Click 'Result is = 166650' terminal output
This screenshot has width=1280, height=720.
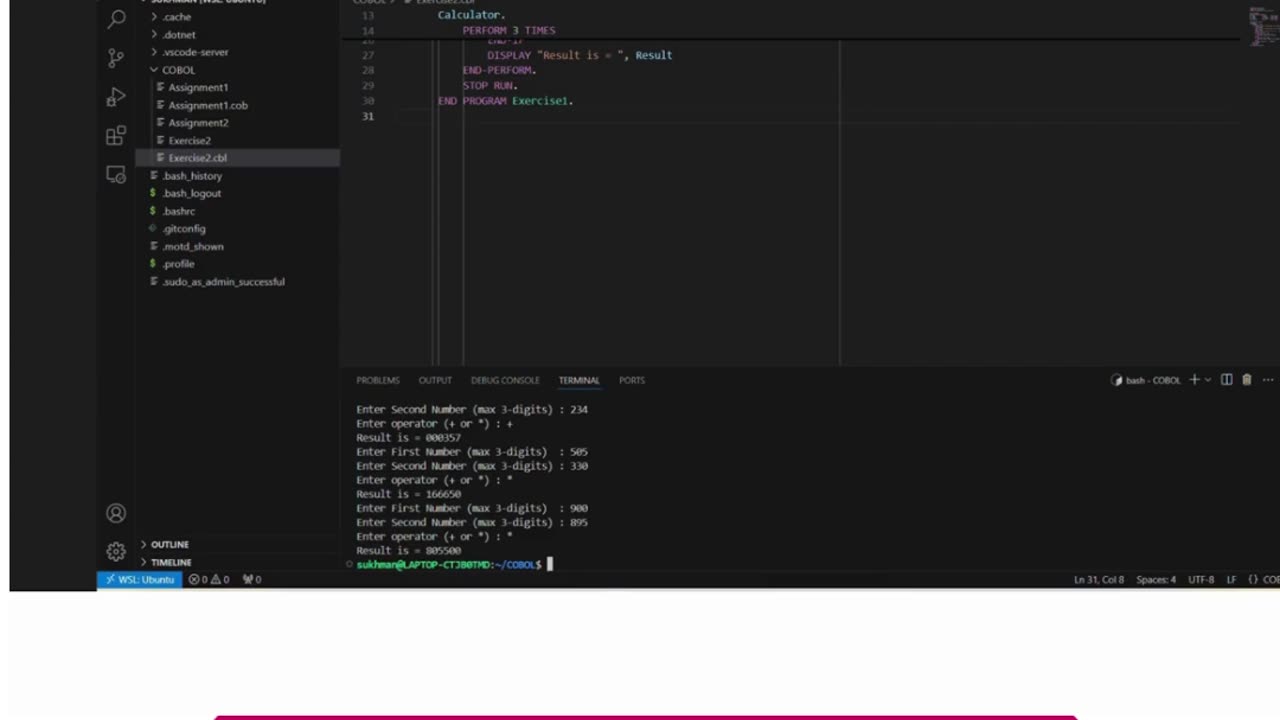click(x=408, y=494)
